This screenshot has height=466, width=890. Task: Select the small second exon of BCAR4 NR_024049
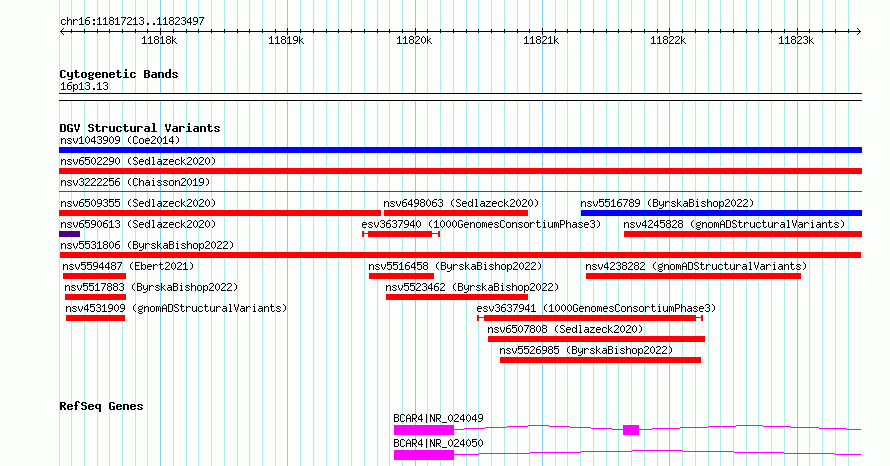click(631, 430)
